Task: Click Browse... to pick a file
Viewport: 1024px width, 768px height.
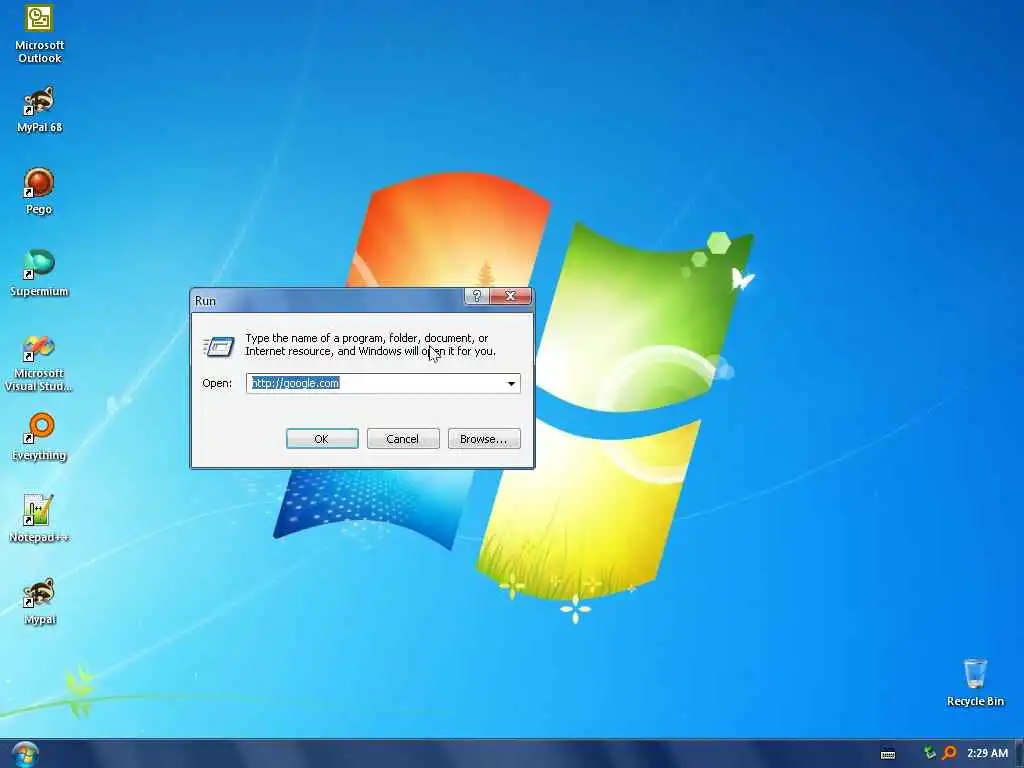Action: click(x=484, y=439)
